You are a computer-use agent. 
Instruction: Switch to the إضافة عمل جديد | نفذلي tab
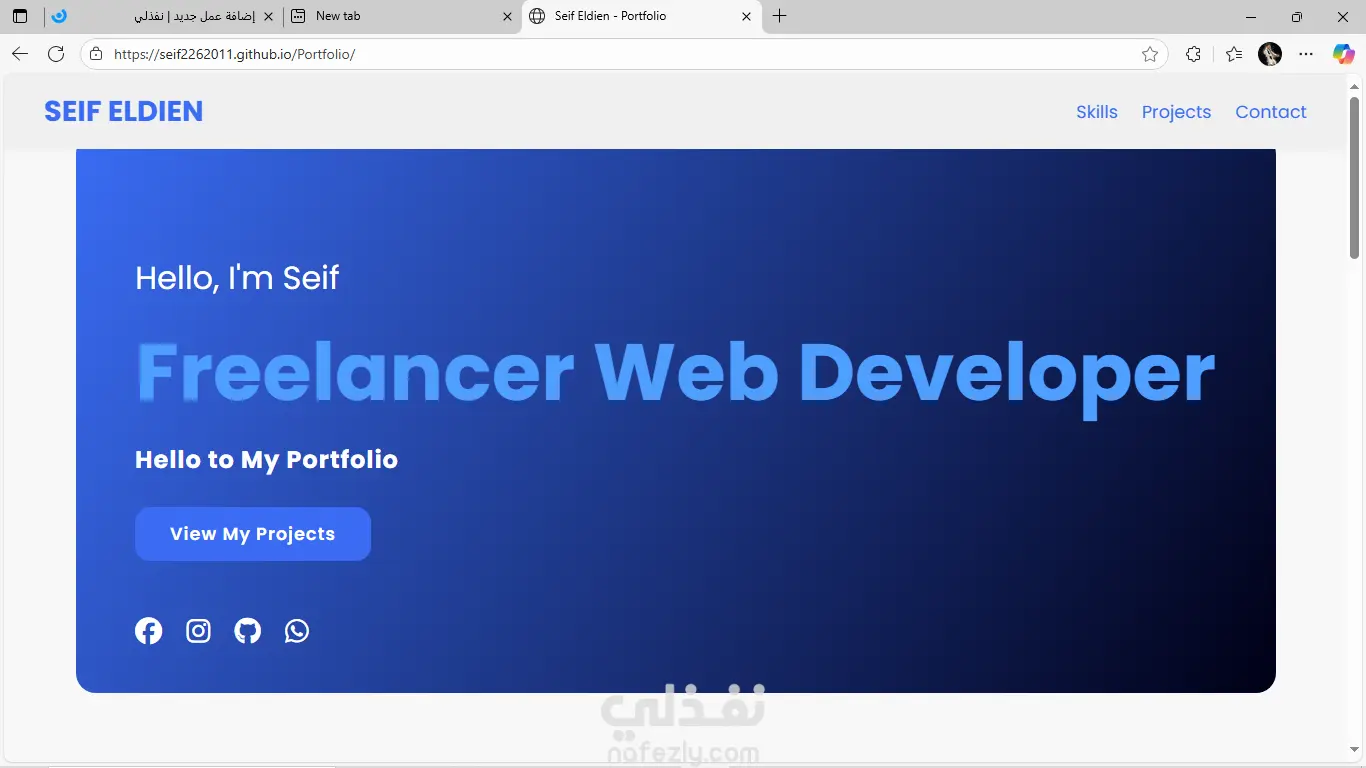click(x=163, y=16)
